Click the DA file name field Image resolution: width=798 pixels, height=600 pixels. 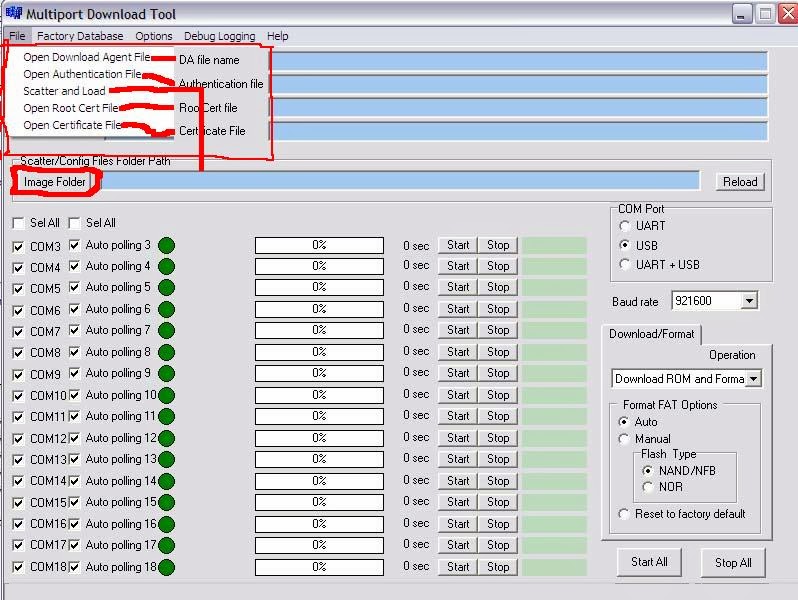pos(519,61)
